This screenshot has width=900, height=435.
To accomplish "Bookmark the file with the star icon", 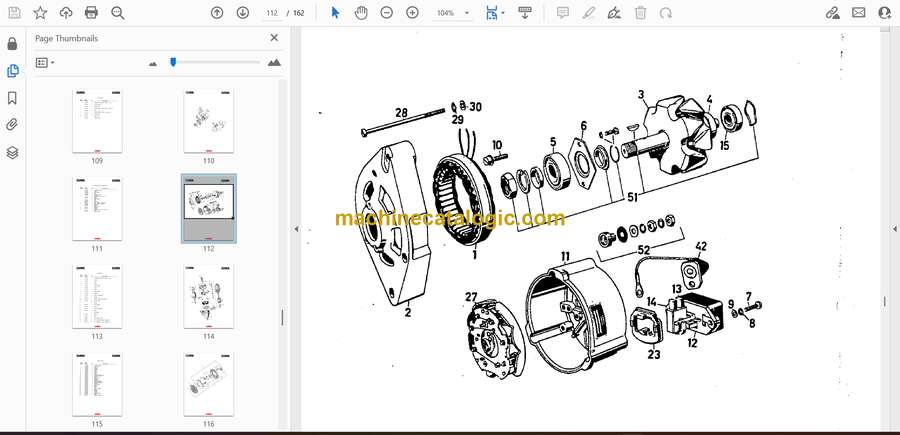I will point(40,13).
